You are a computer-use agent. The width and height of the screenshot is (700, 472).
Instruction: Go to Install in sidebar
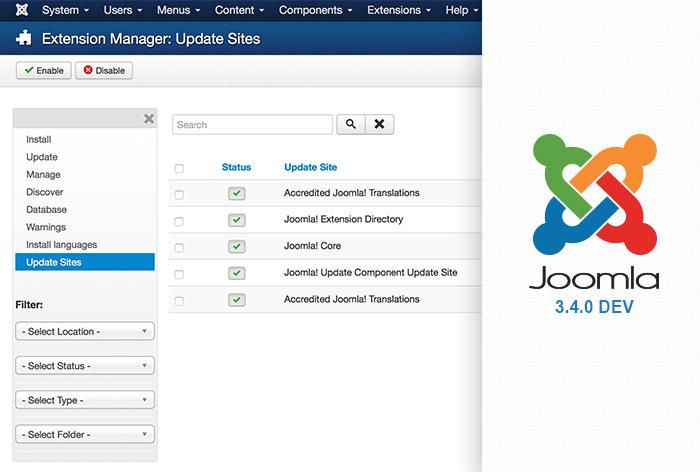38,139
